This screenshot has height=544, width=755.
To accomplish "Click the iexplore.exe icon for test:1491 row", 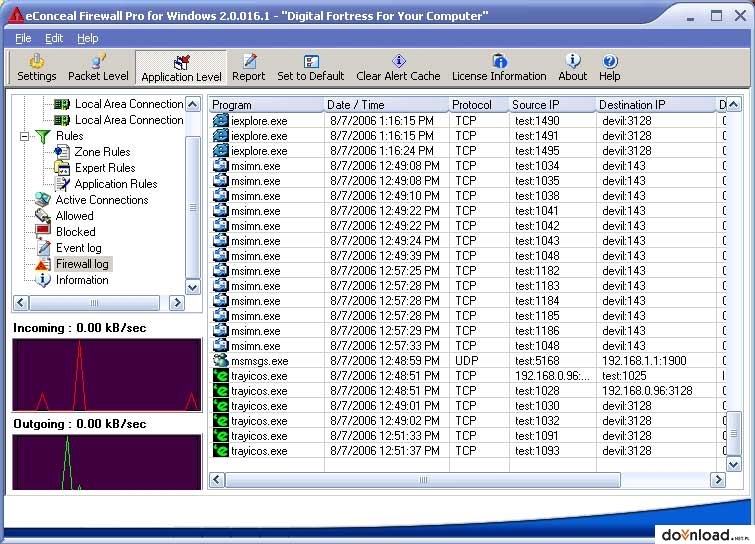I will 221,136.
